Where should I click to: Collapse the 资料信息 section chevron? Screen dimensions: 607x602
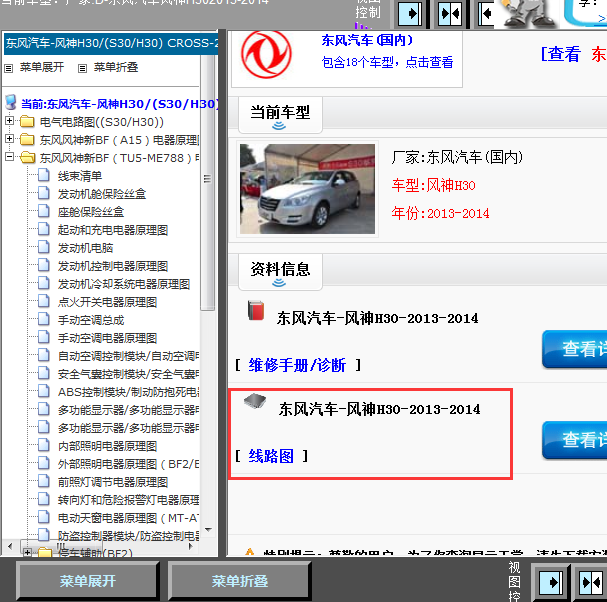click(x=279, y=283)
